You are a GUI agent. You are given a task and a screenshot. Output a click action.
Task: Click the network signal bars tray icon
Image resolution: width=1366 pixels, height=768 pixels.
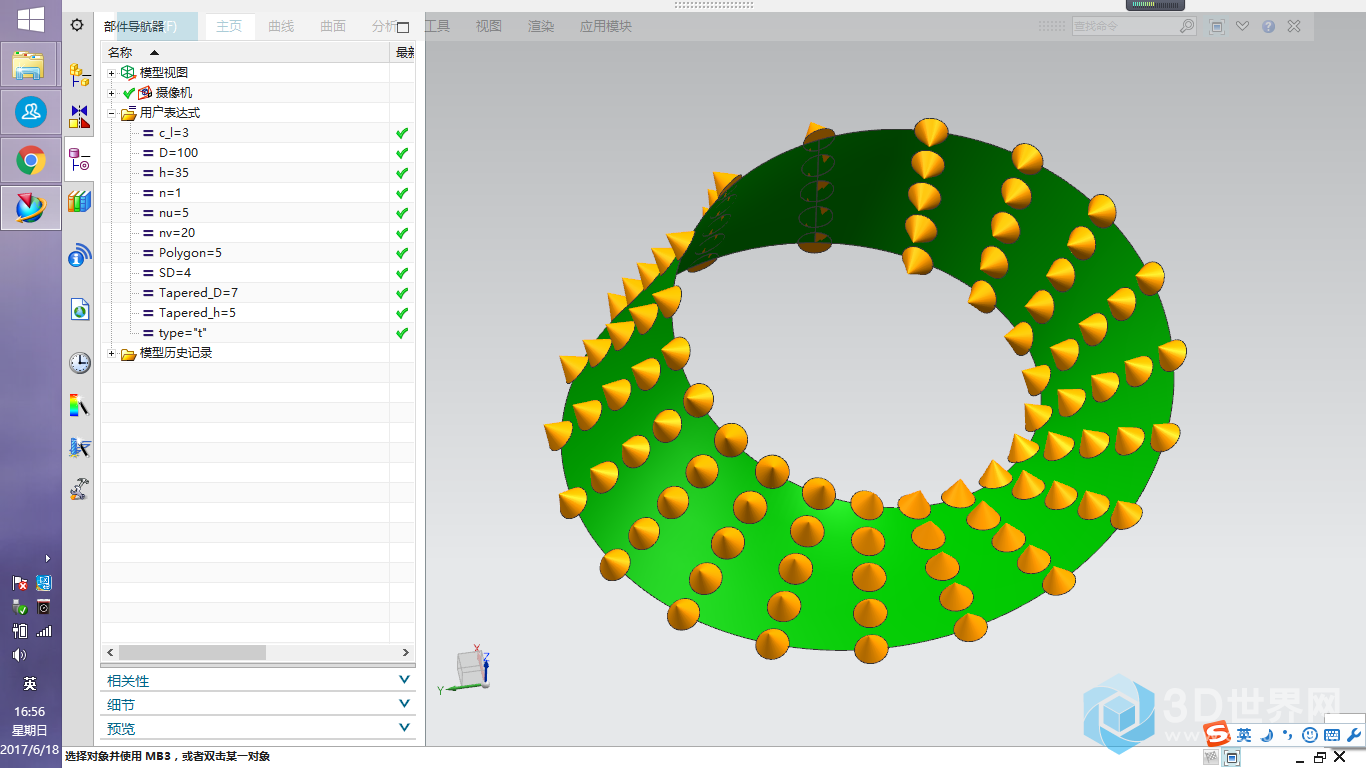[x=44, y=631]
